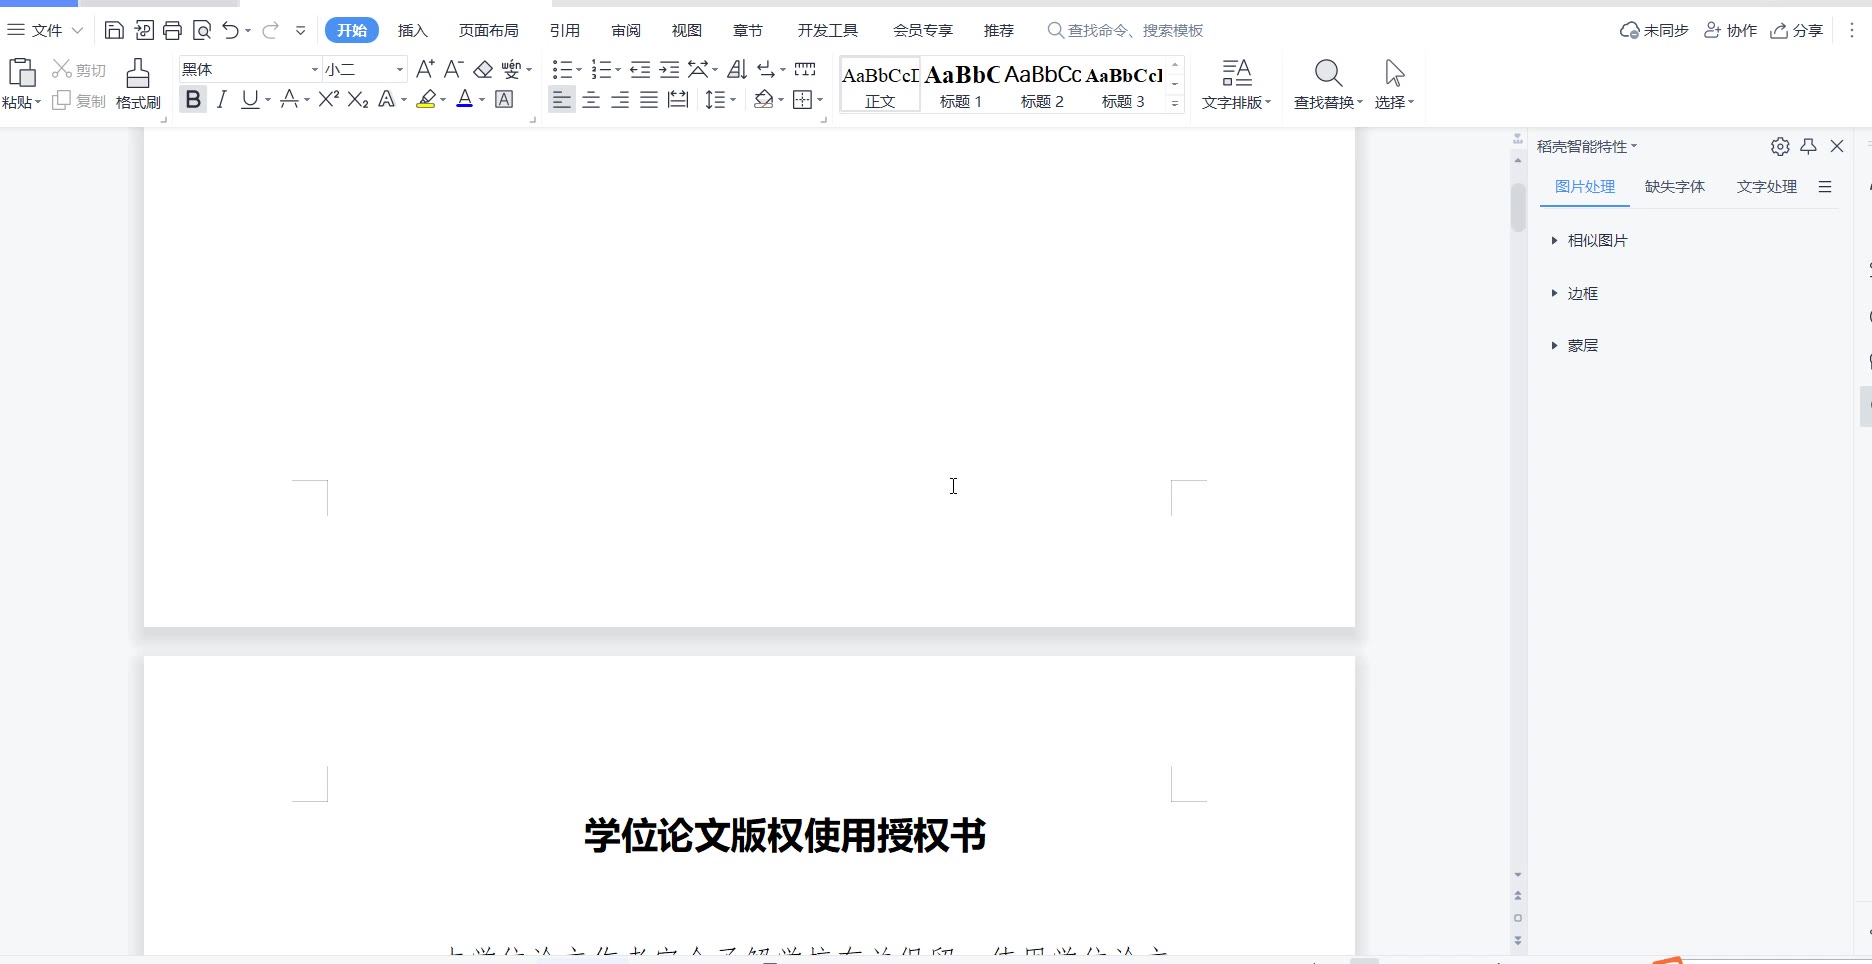This screenshot has height=964, width=1872.
Task: Apply the 标题 1 style
Action: tap(961, 85)
